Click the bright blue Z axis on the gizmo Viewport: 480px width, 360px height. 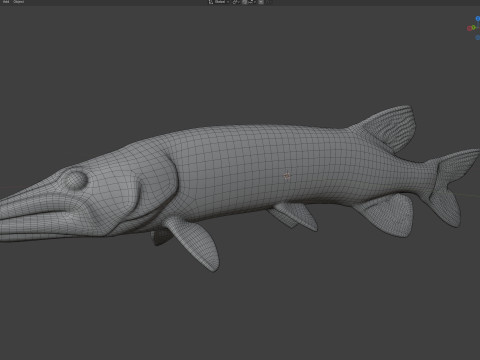coord(478,19)
